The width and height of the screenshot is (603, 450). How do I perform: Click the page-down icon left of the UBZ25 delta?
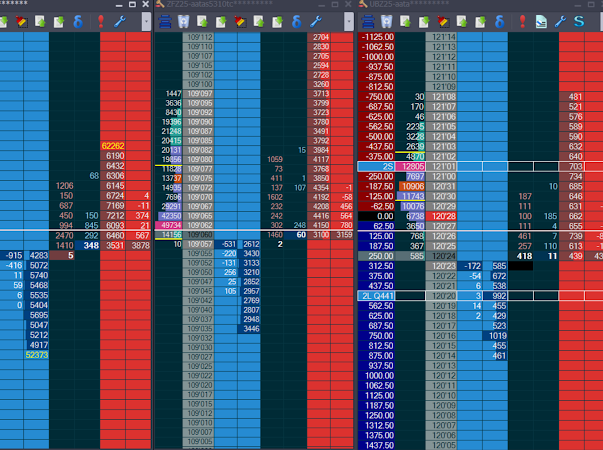481,22
